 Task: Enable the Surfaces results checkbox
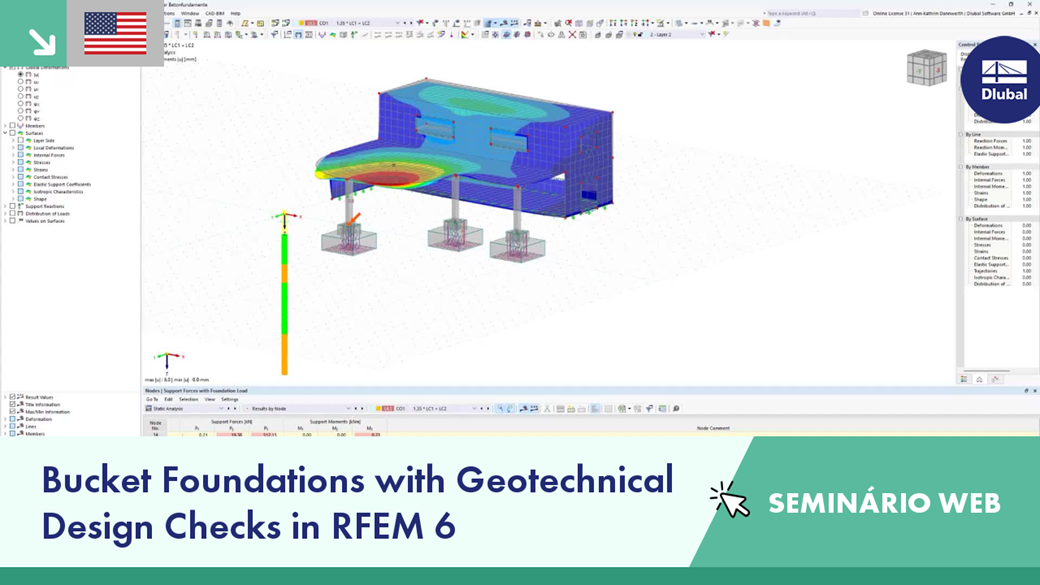(13, 133)
